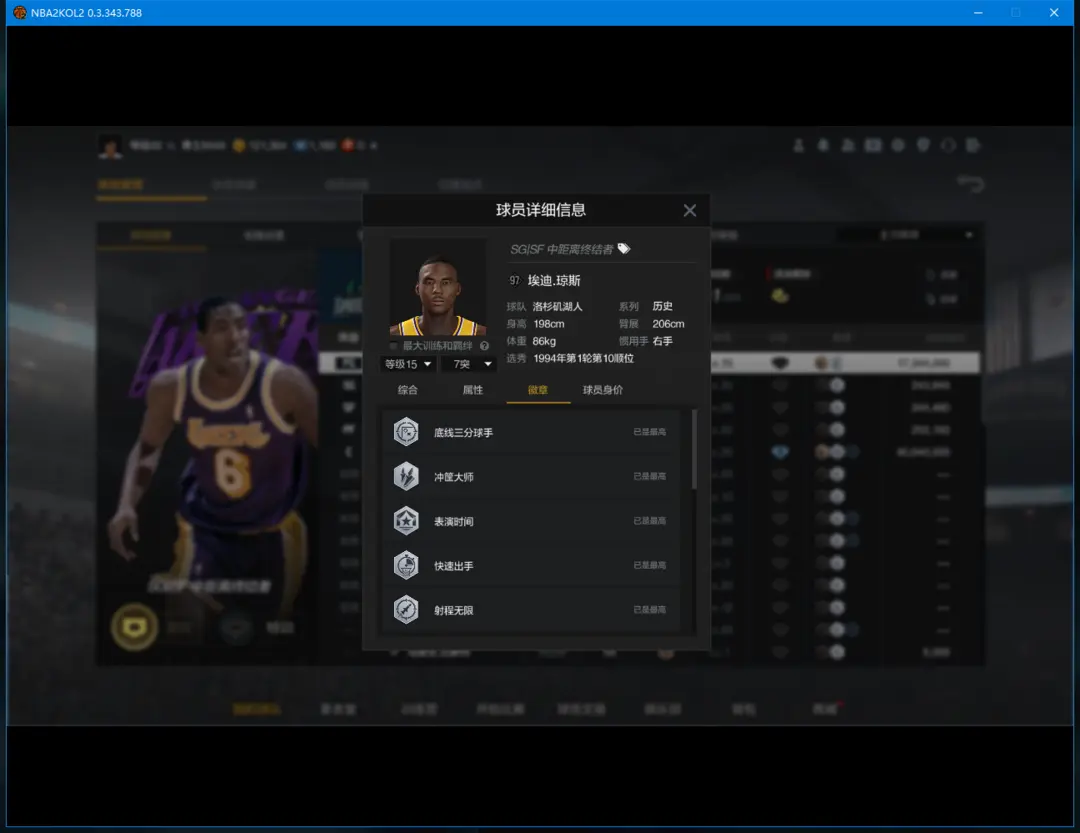Open the 7突 dropdown
Screen dimensions: 1080x833
pos(471,364)
